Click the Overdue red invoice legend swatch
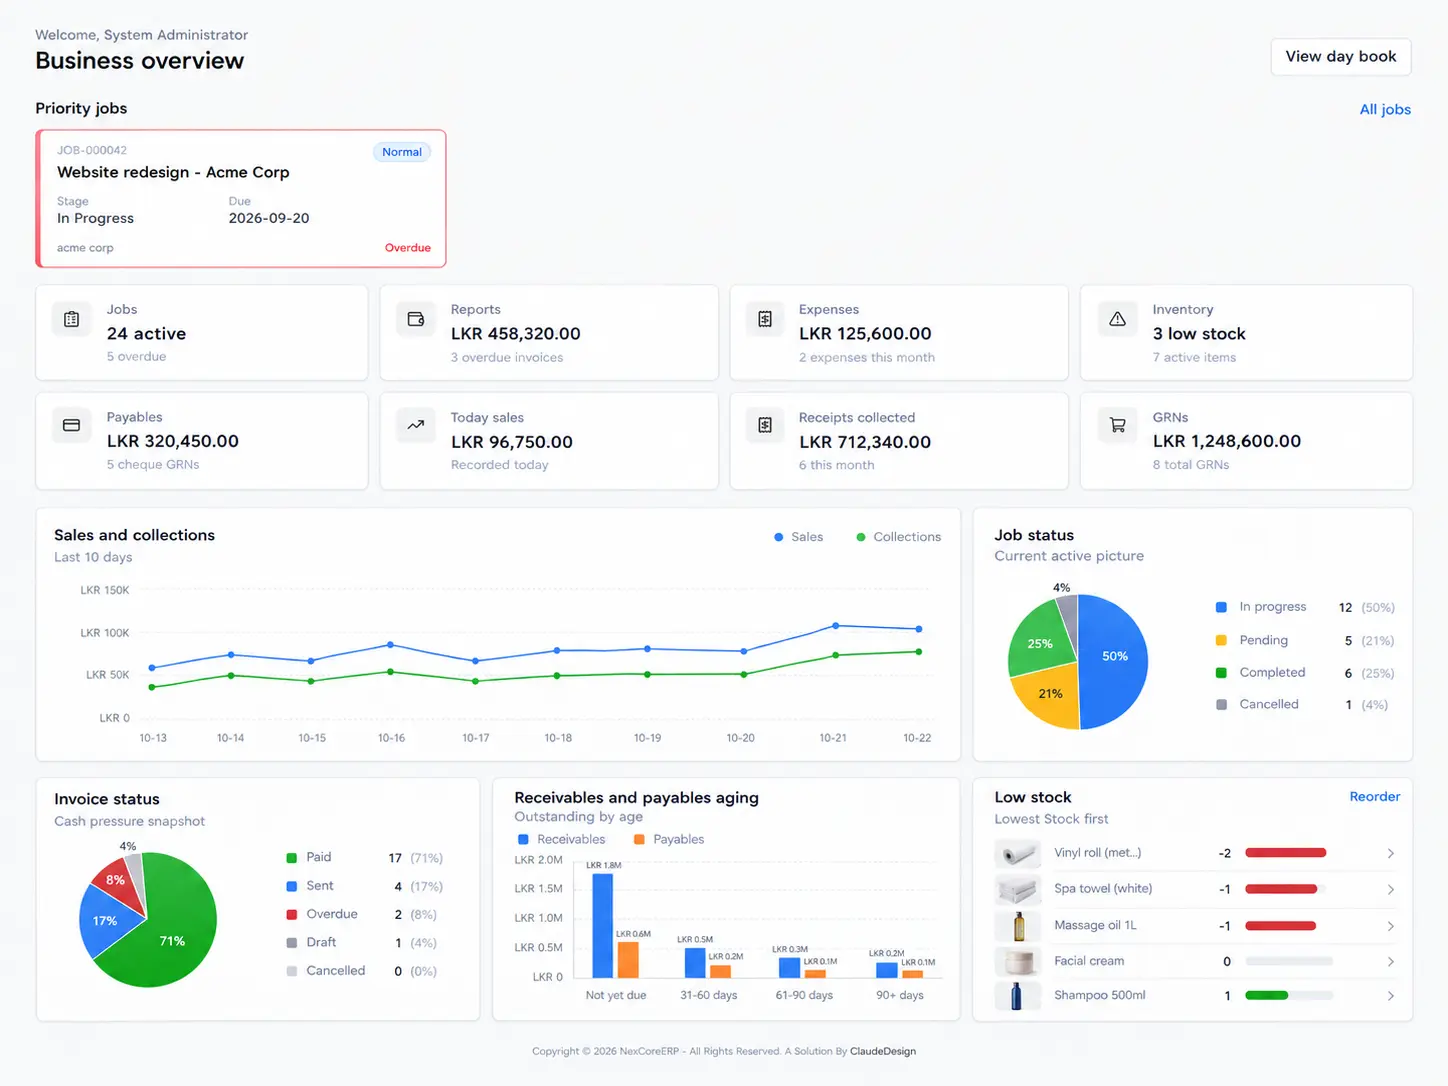This screenshot has height=1086, width=1448. [292, 915]
